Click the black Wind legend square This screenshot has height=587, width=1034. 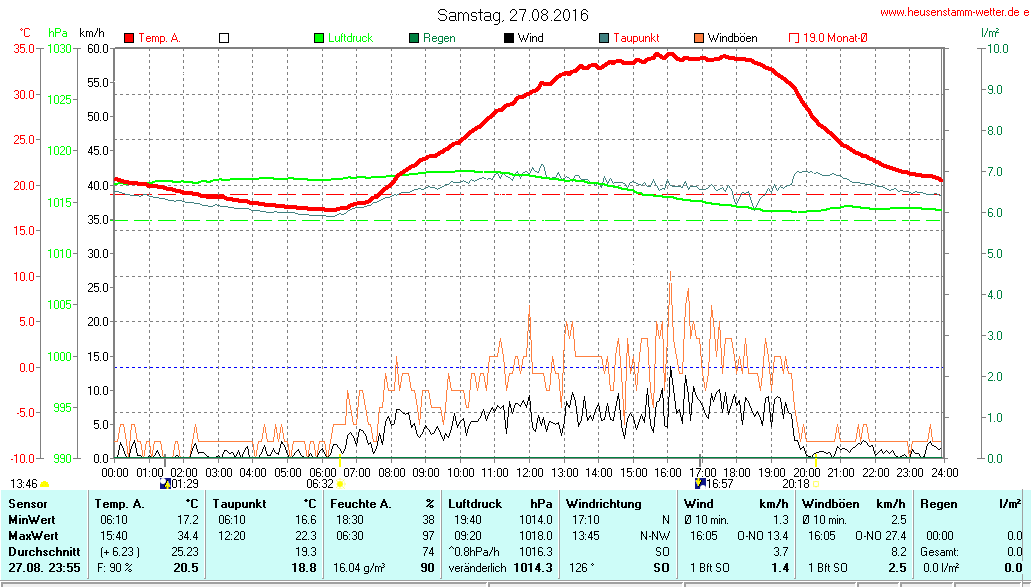point(509,38)
